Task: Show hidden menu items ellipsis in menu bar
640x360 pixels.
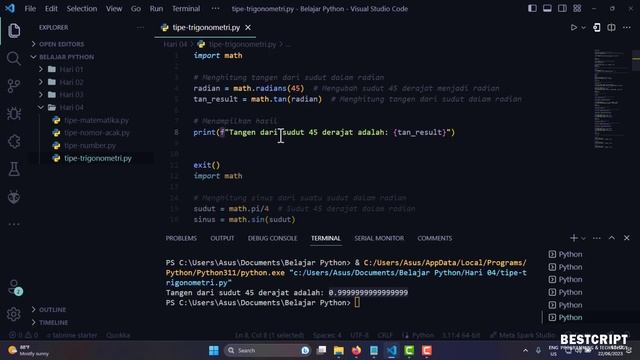Action: (215, 8)
